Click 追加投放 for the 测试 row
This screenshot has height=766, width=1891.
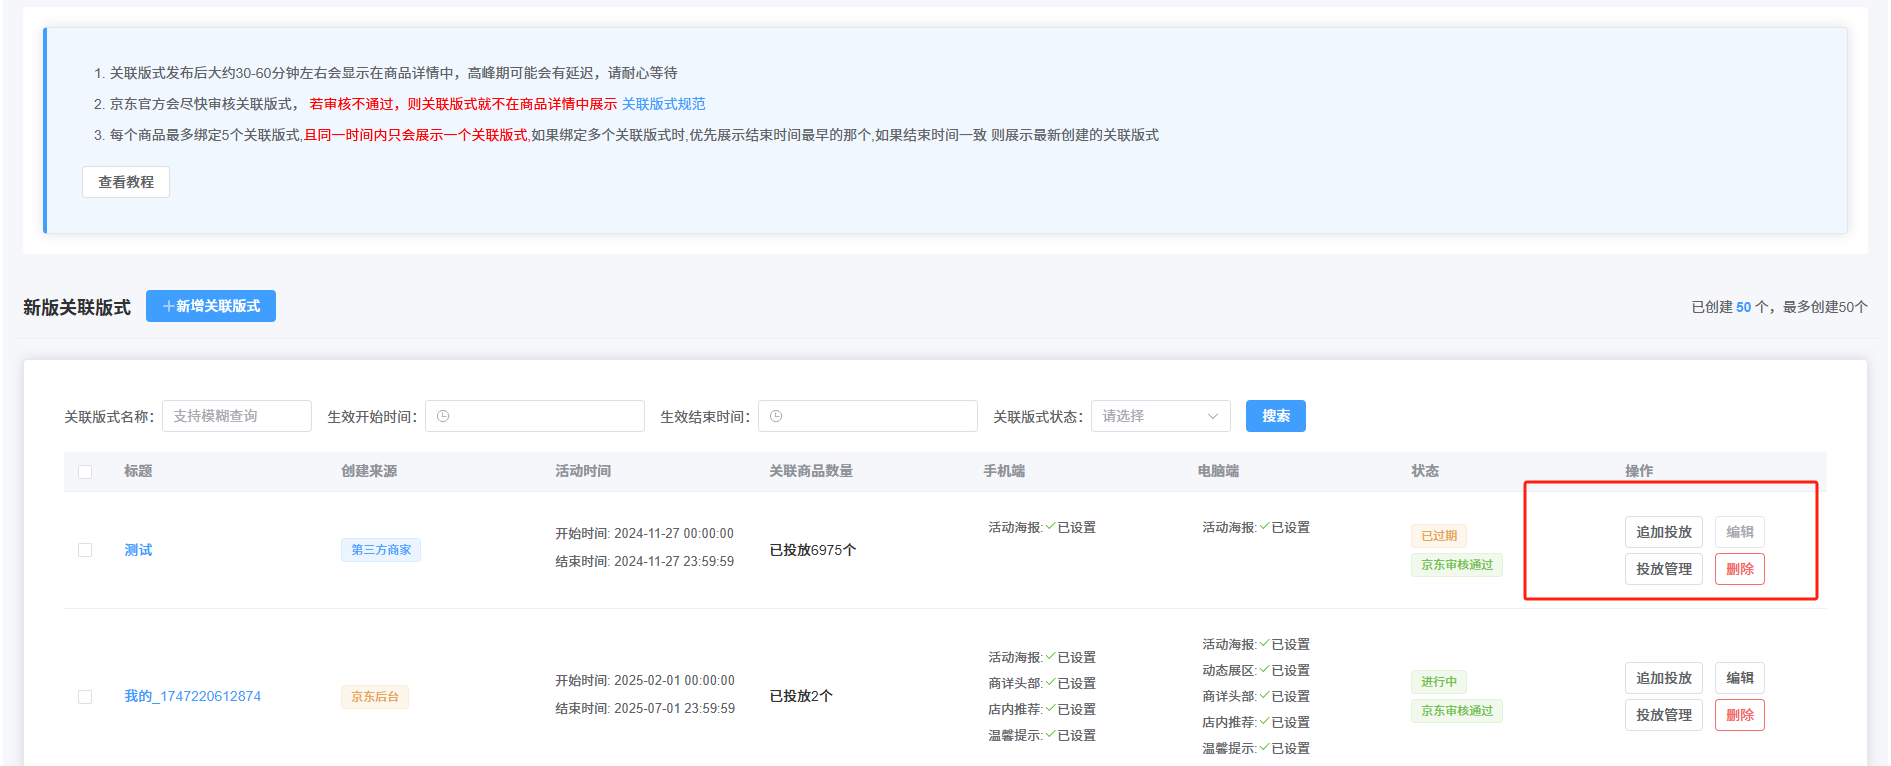[1663, 532]
